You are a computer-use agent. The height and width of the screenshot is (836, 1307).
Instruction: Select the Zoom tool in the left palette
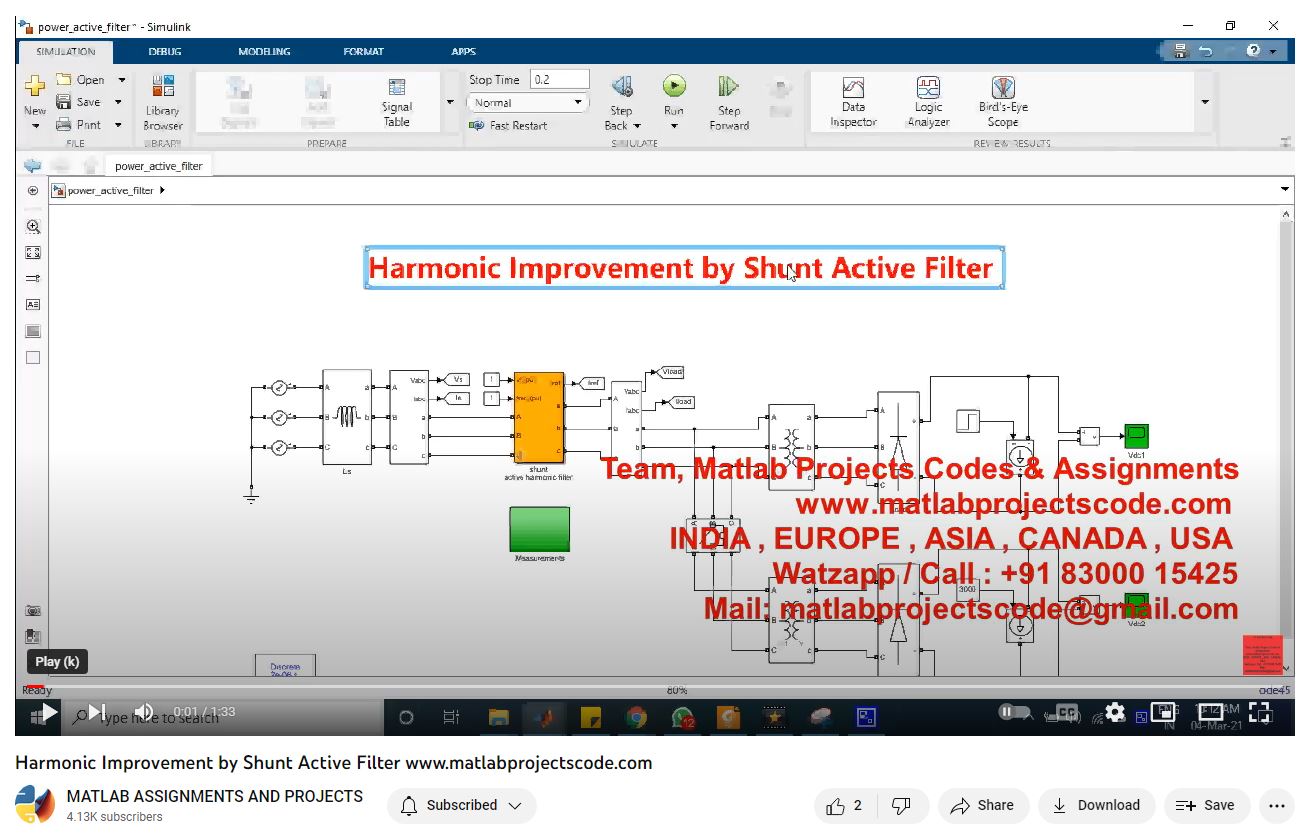click(x=33, y=227)
